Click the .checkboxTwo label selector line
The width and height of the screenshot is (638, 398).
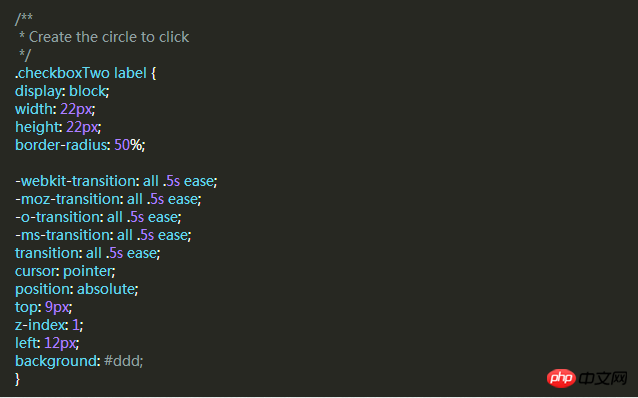pyautogui.click(x=85, y=73)
